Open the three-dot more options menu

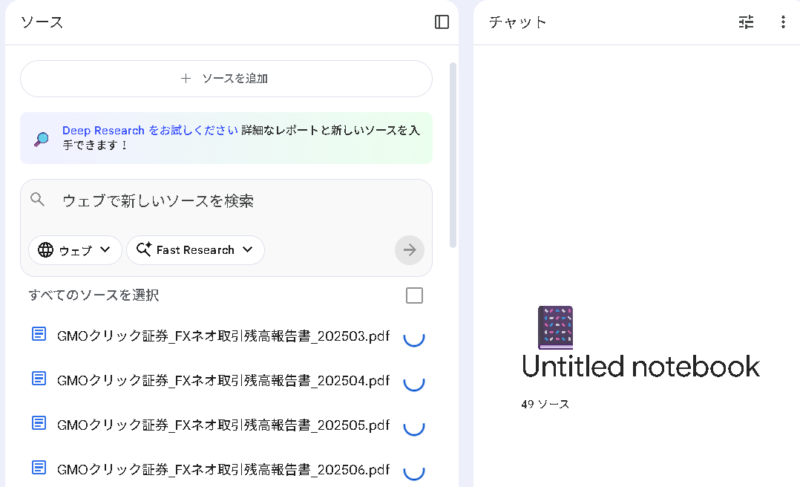click(783, 22)
